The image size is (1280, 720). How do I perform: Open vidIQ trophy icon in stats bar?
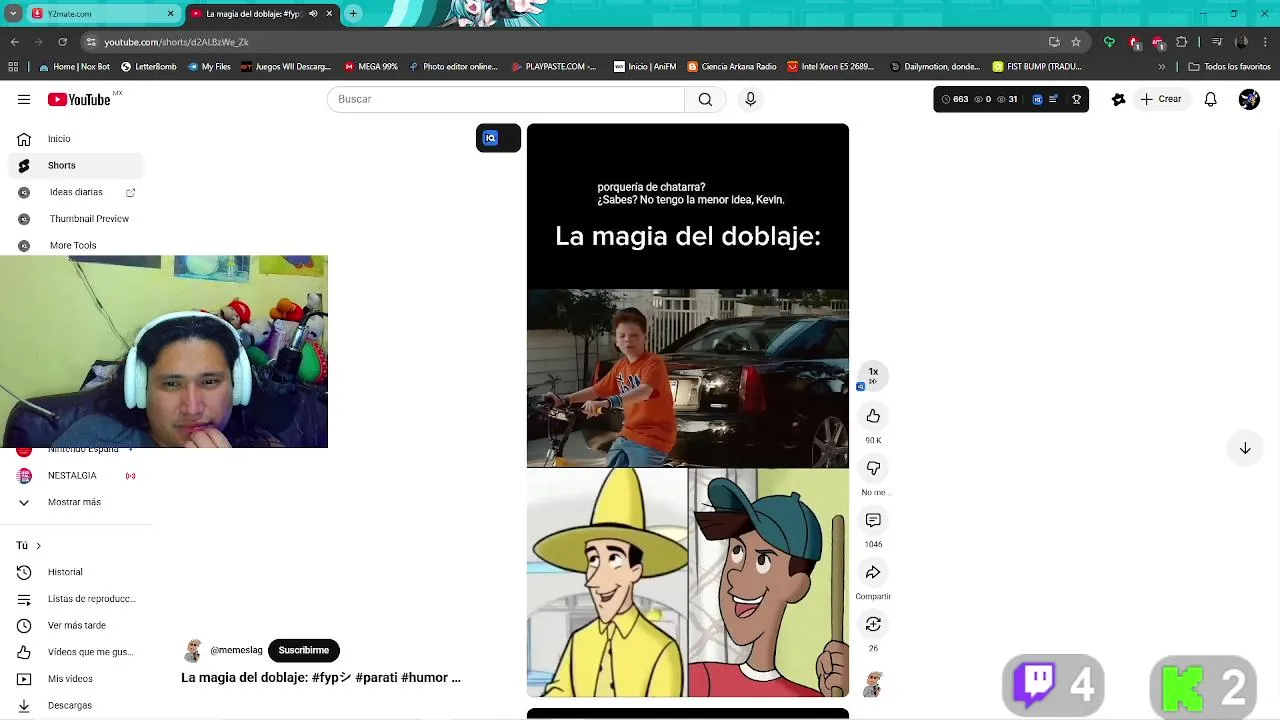coord(1076,99)
